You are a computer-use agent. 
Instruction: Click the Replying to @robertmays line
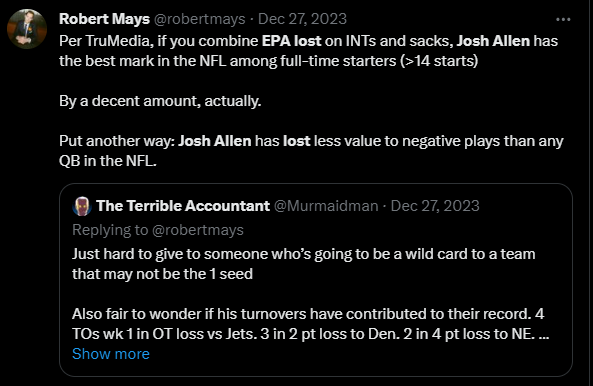pyautogui.click(x=158, y=230)
